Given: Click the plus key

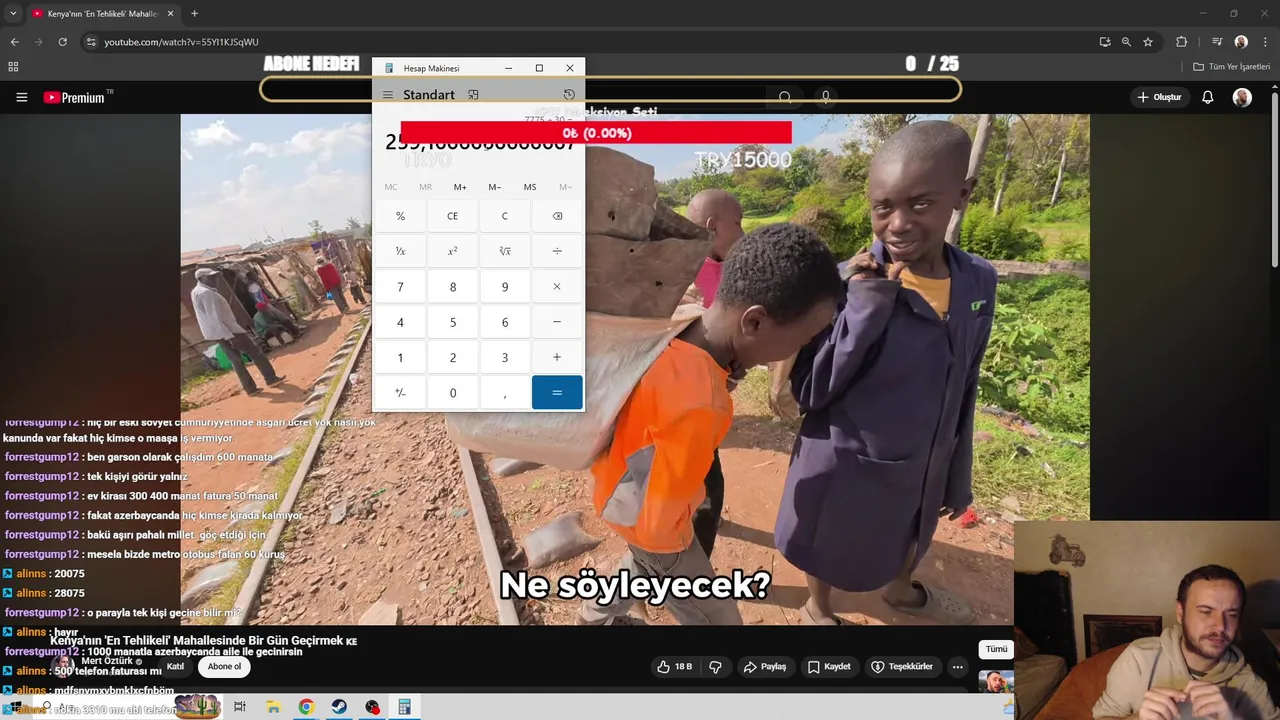Looking at the screenshot, I should pos(557,358).
